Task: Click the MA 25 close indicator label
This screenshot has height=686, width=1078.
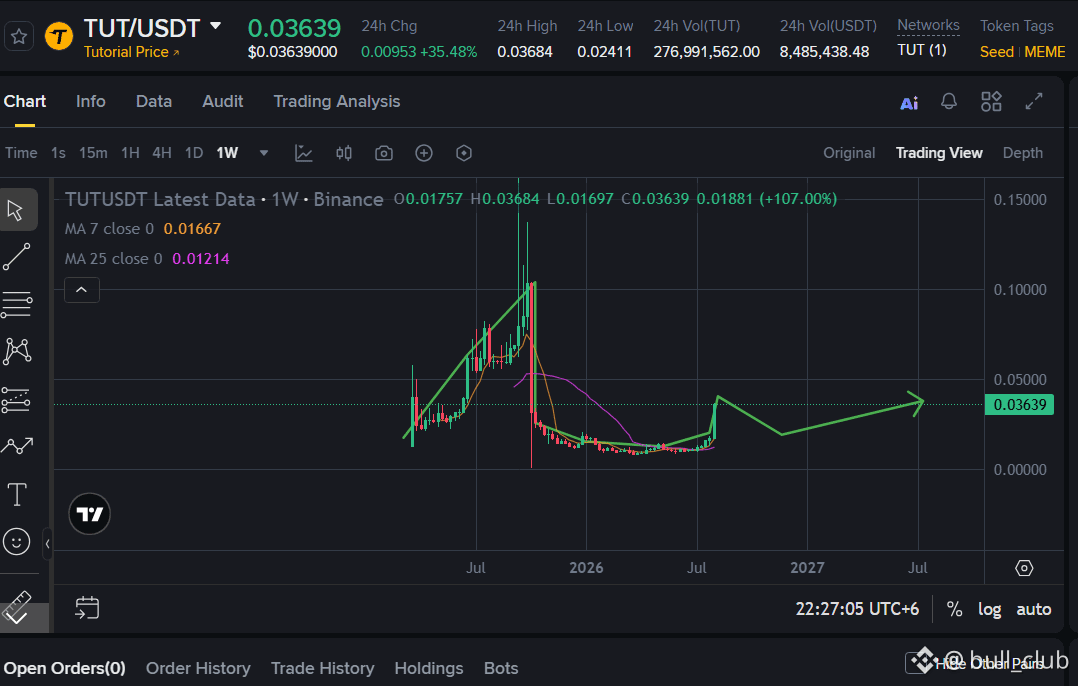Action: click(x=113, y=259)
